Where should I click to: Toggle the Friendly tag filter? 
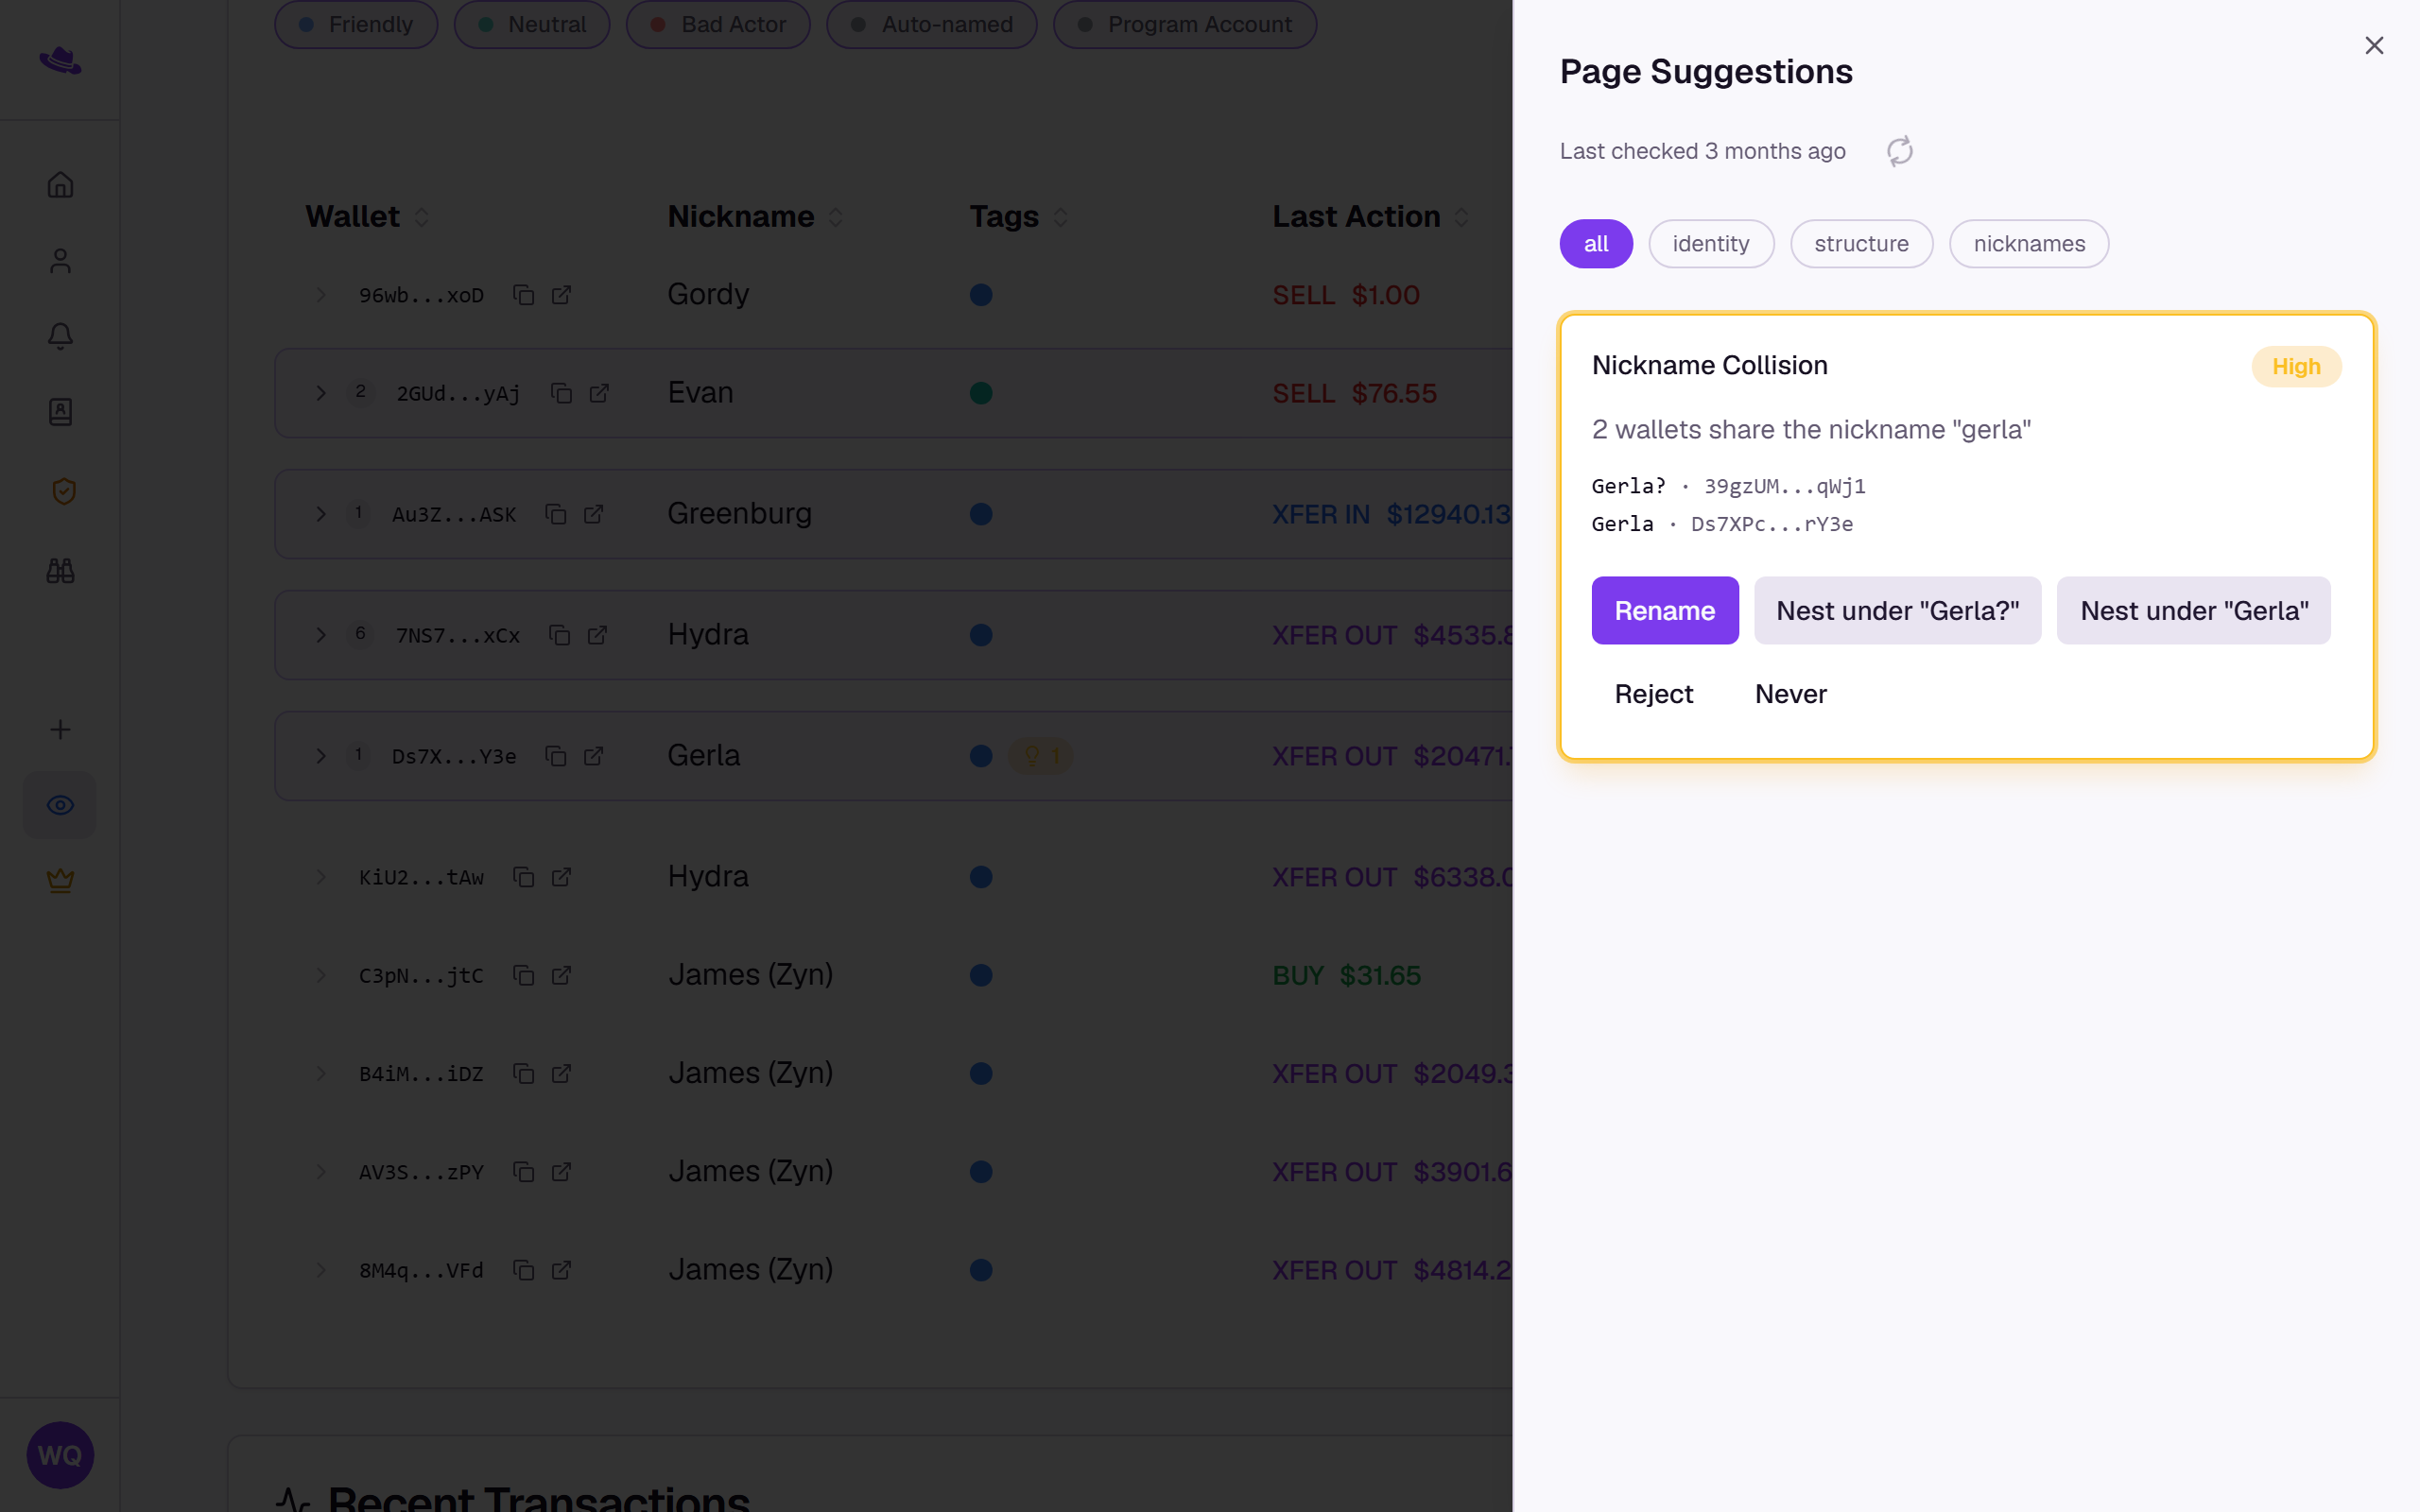[x=356, y=24]
